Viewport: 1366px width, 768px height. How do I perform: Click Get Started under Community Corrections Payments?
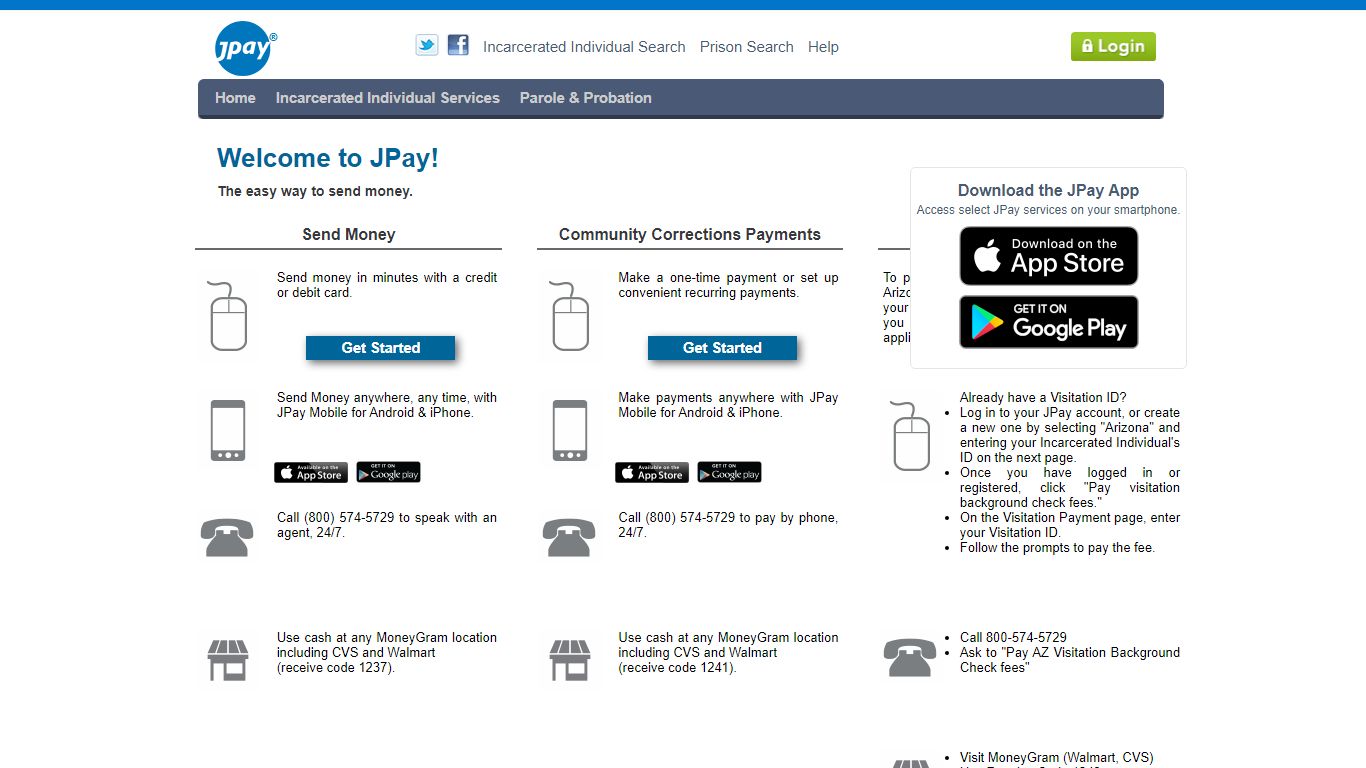(722, 348)
